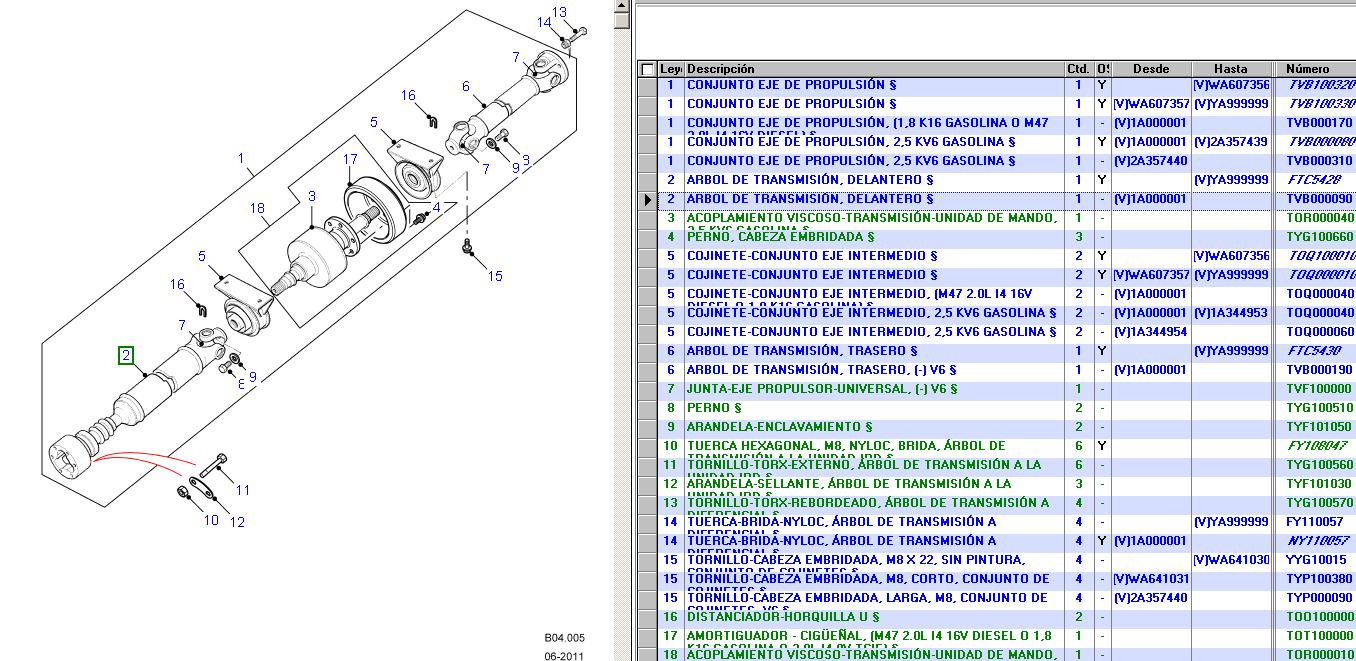Select callout number 1 on the diagram
This screenshot has width=1356, height=661.
pyautogui.click(x=240, y=158)
